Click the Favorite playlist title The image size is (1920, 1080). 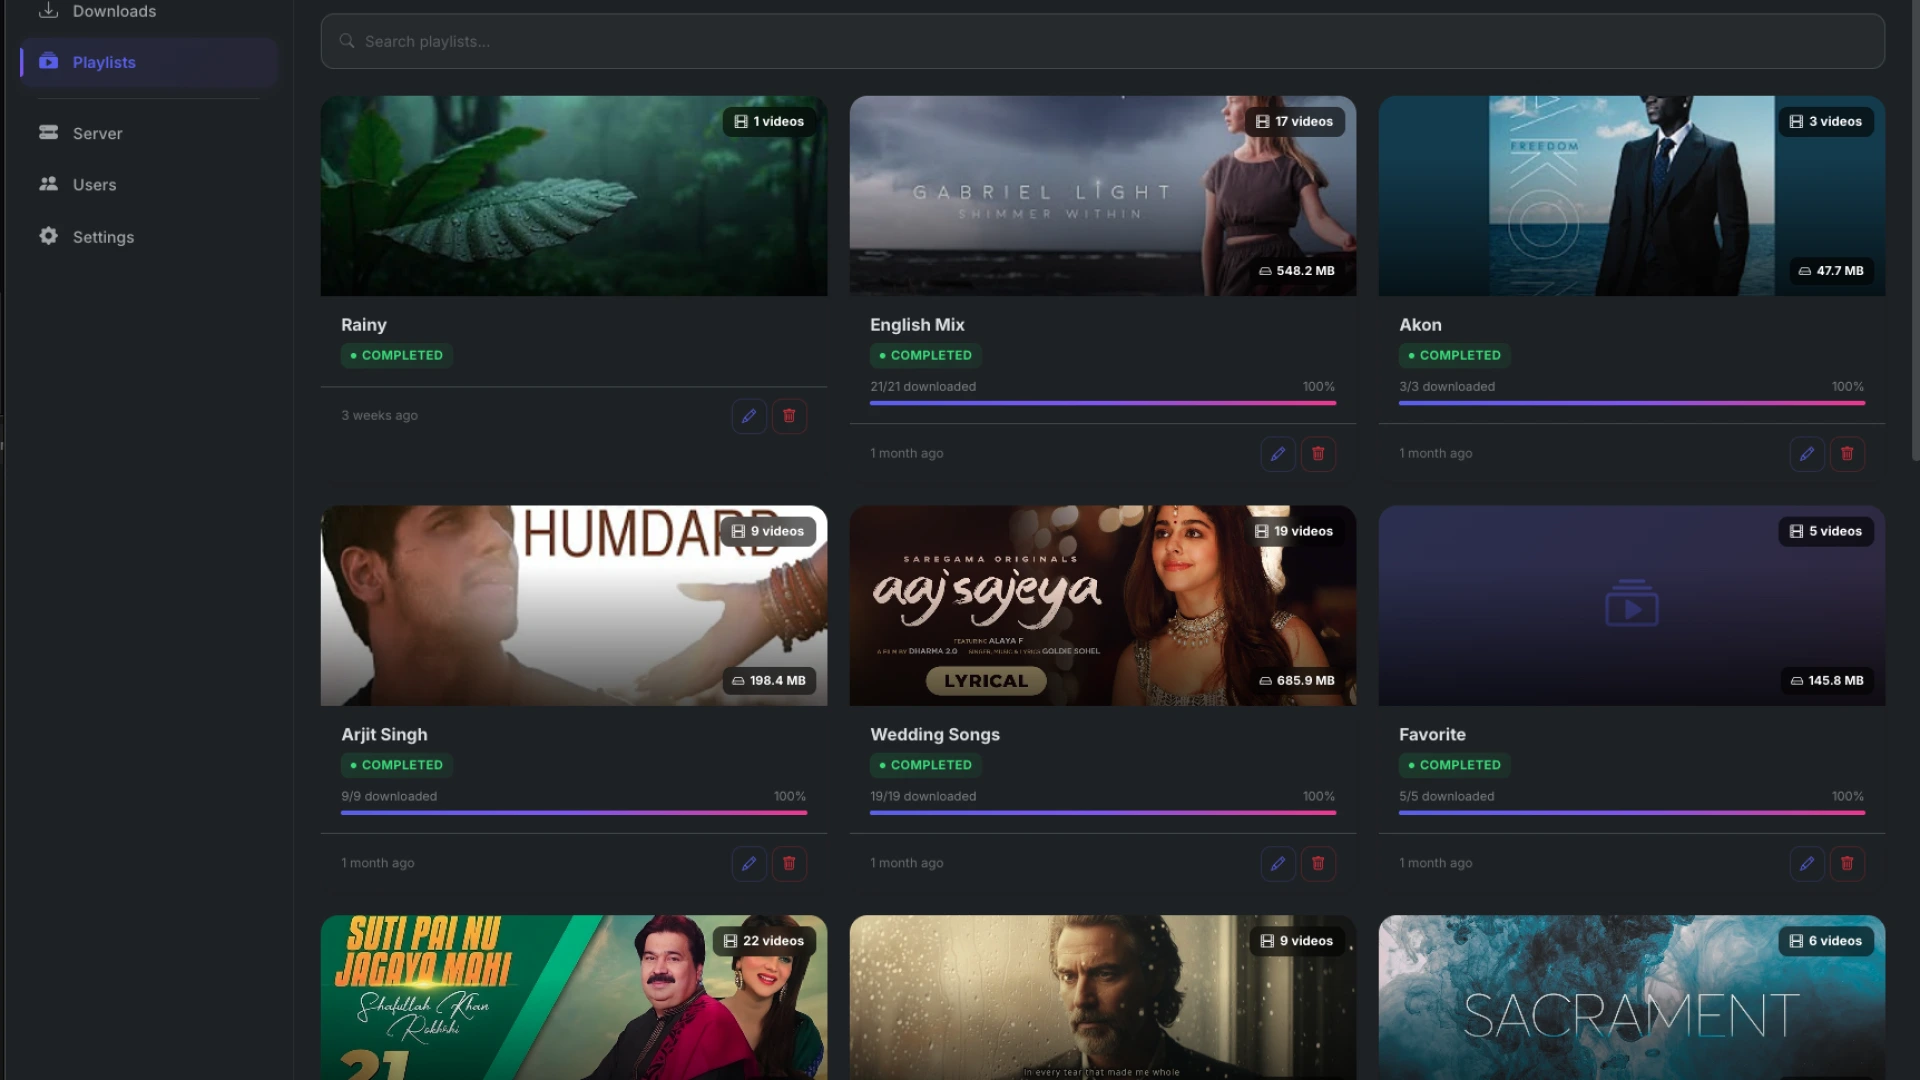[x=1432, y=735]
